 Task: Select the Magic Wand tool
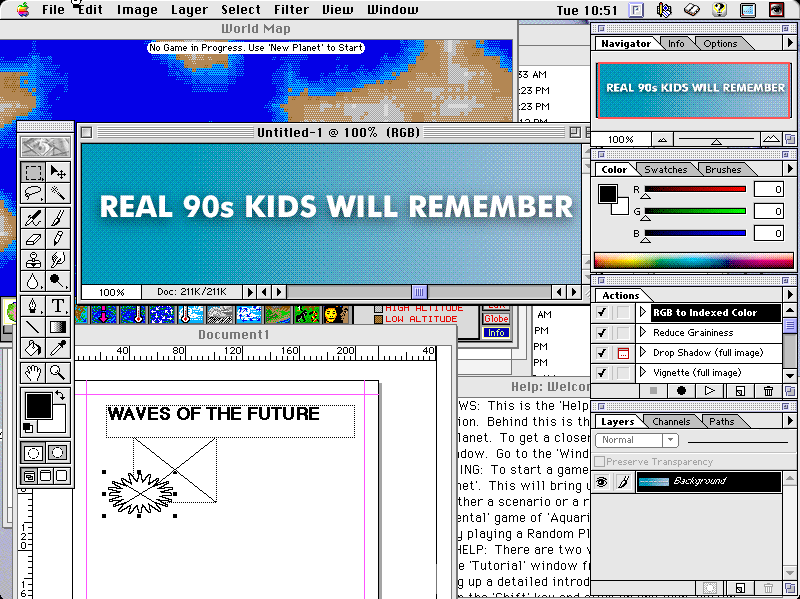(x=58, y=194)
